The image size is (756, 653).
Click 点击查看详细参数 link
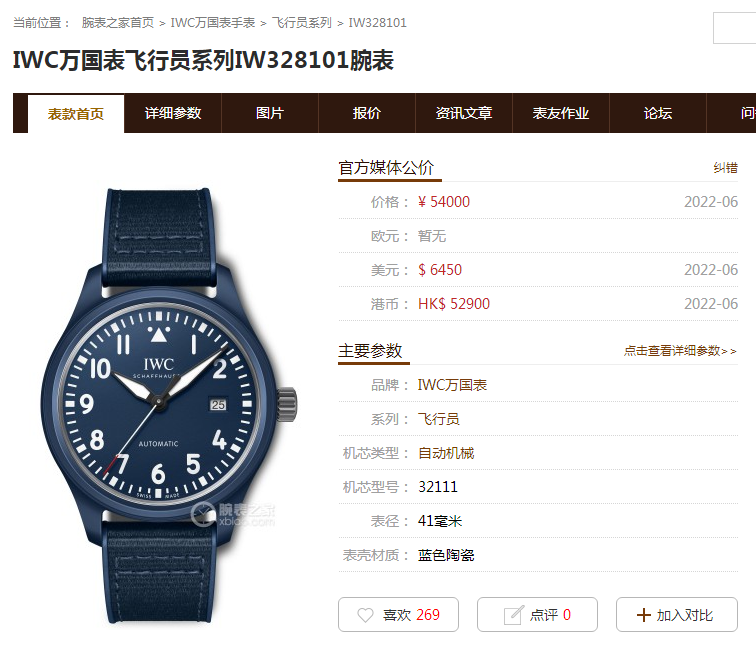680,351
